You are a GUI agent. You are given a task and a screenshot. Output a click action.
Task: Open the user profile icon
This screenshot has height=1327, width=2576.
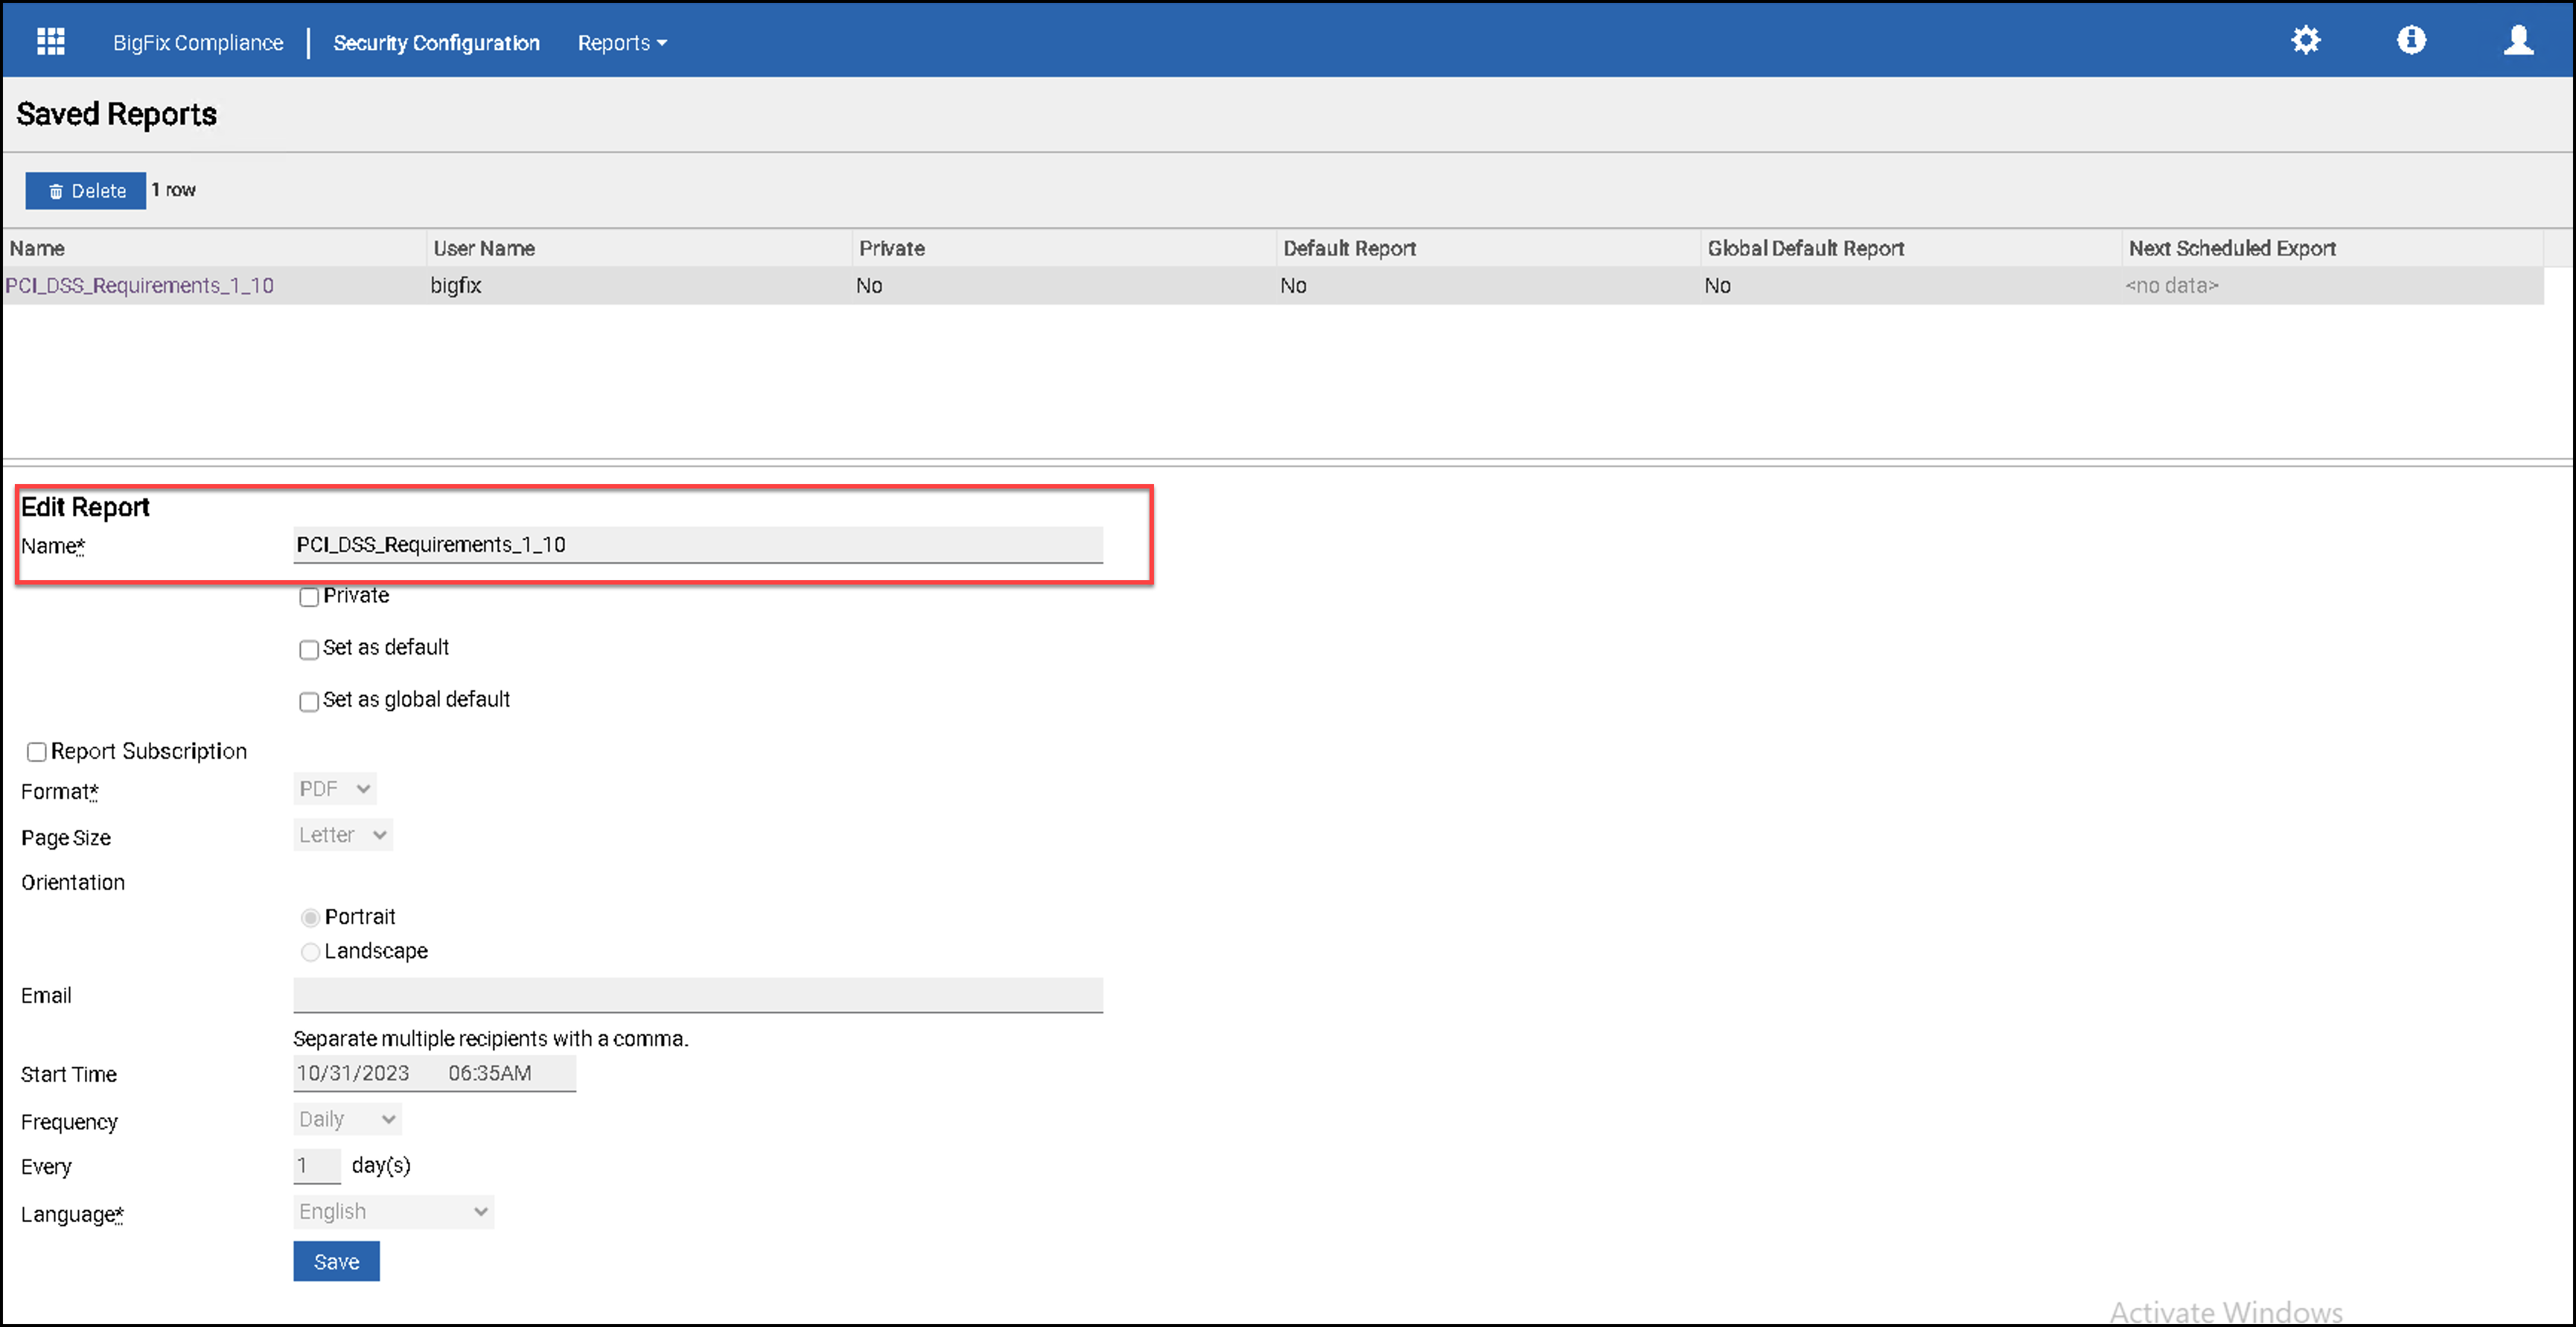[2518, 41]
